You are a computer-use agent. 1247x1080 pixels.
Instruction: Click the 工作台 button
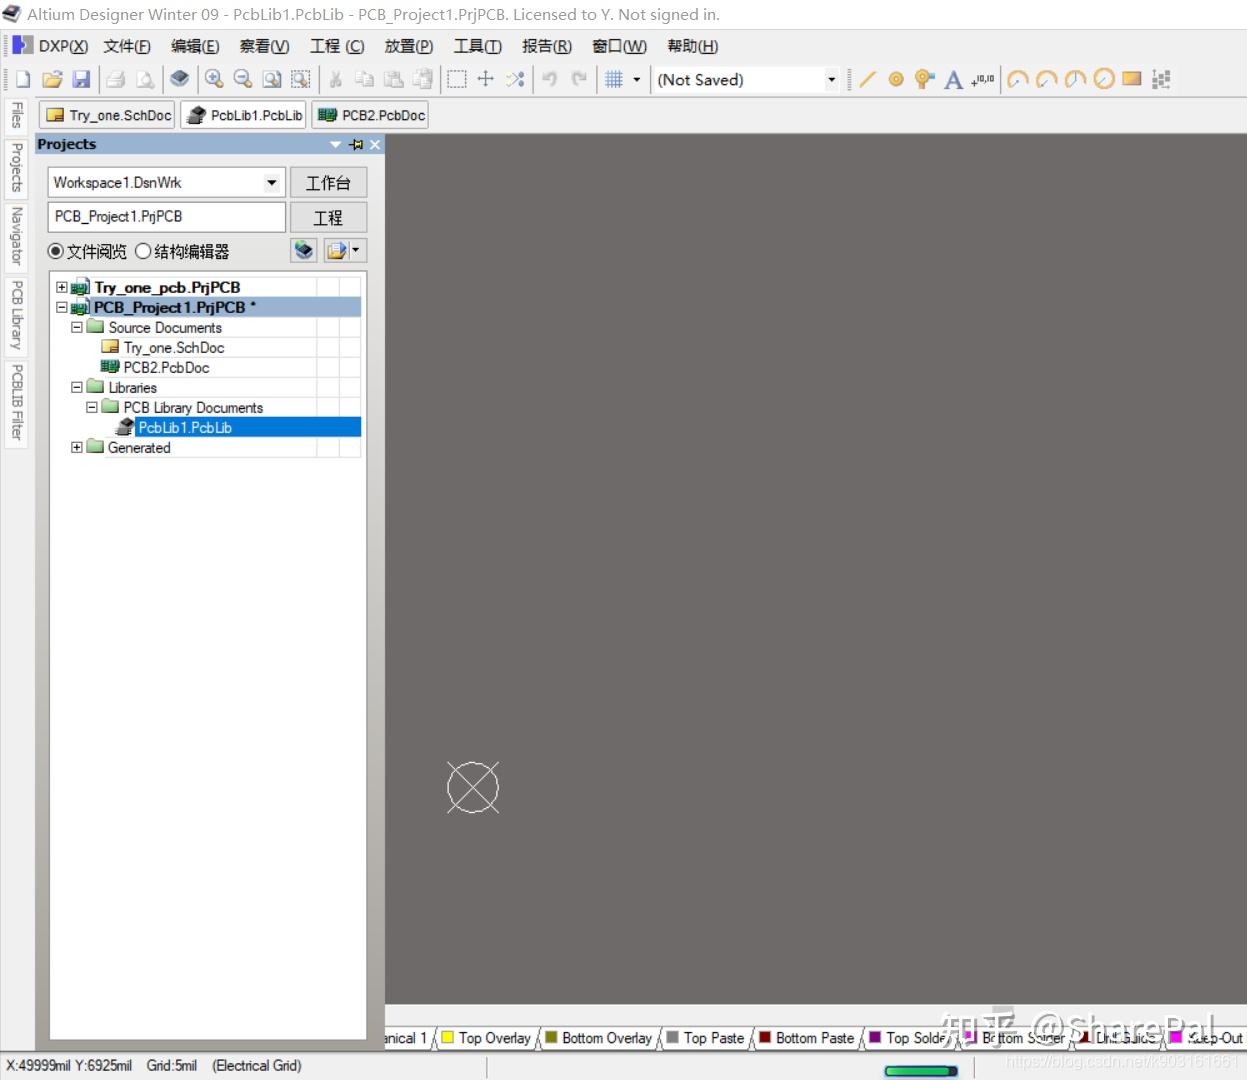329,182
